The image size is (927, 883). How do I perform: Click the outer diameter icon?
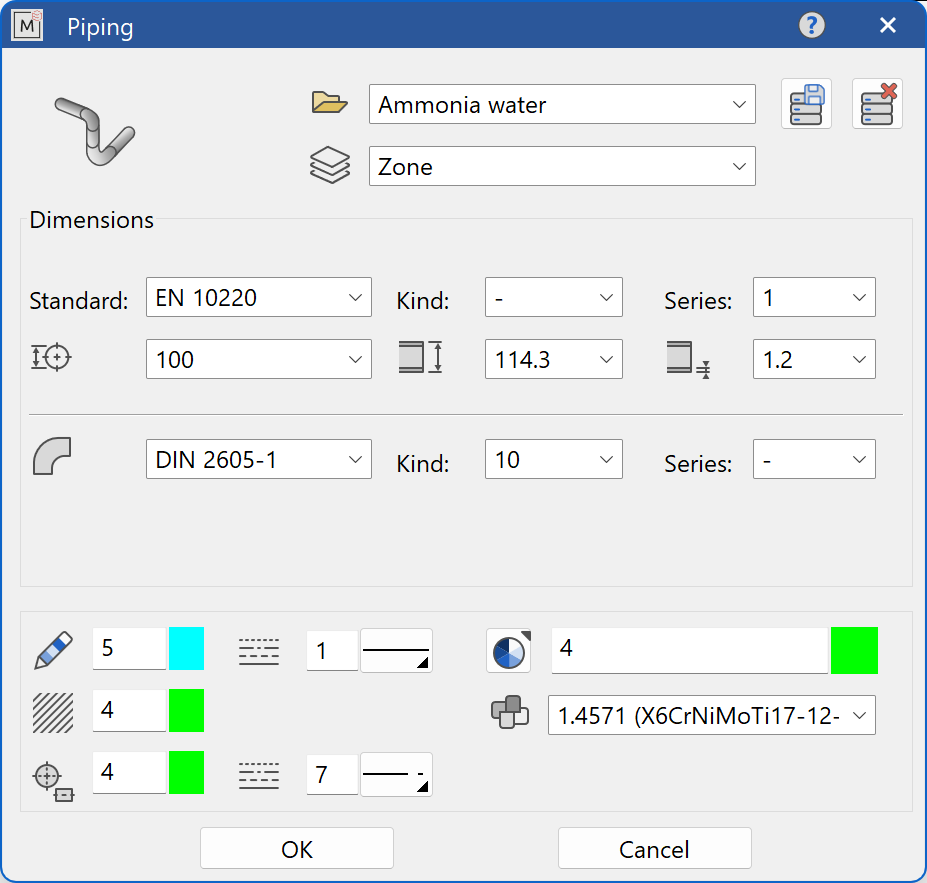(420, 357)
